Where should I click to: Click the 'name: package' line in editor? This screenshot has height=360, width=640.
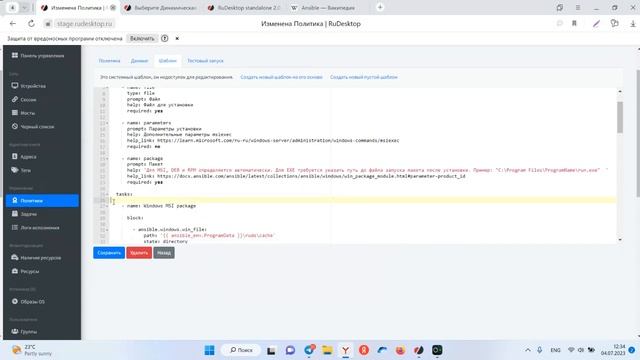pos(145,158)
